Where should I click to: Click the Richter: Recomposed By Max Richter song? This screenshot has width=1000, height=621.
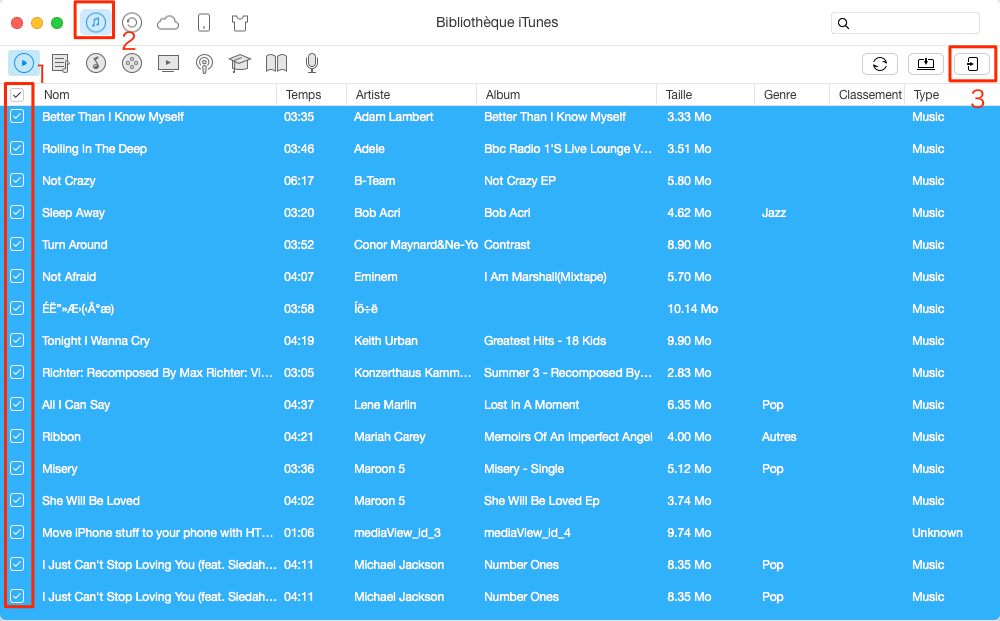[158, 372]
